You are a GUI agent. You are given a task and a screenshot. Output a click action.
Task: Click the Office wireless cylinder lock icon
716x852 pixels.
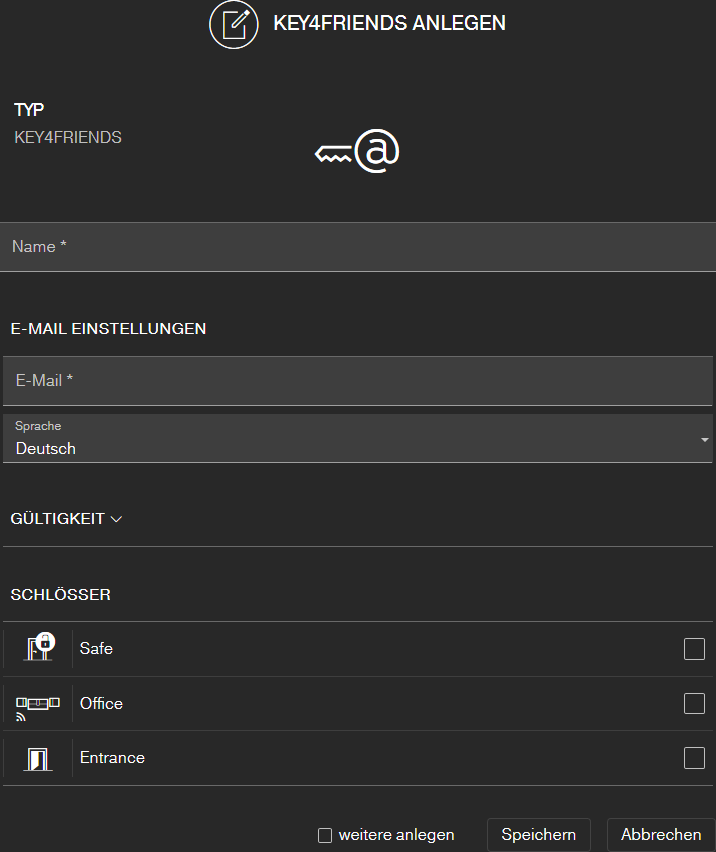click(38, 704)
